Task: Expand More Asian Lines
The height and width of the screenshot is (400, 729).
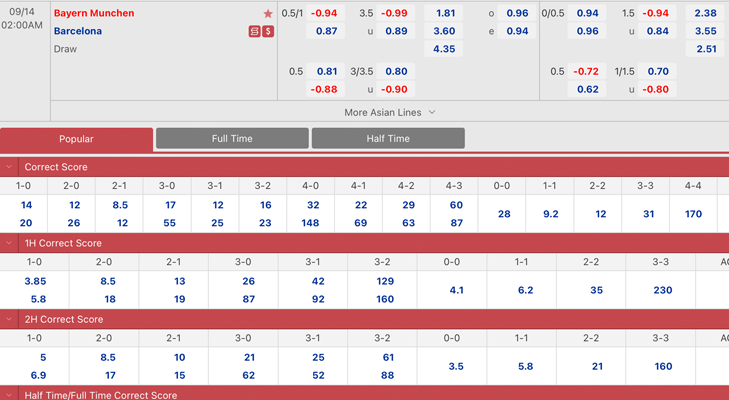Action: point(390,112)
